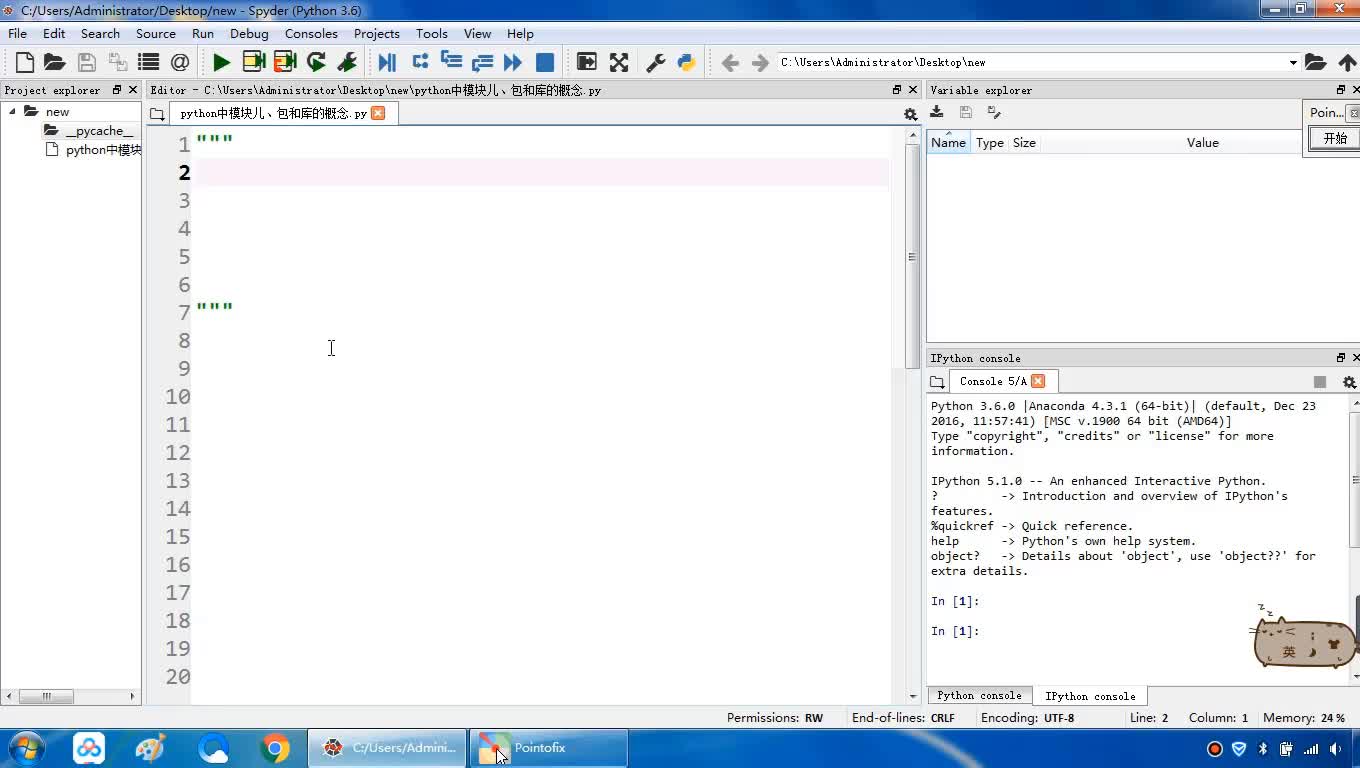The width and height of the screenshot is (1360, 768).
Task: Toggle undock of IPython console pane
Action: [x=1341, y=358]
